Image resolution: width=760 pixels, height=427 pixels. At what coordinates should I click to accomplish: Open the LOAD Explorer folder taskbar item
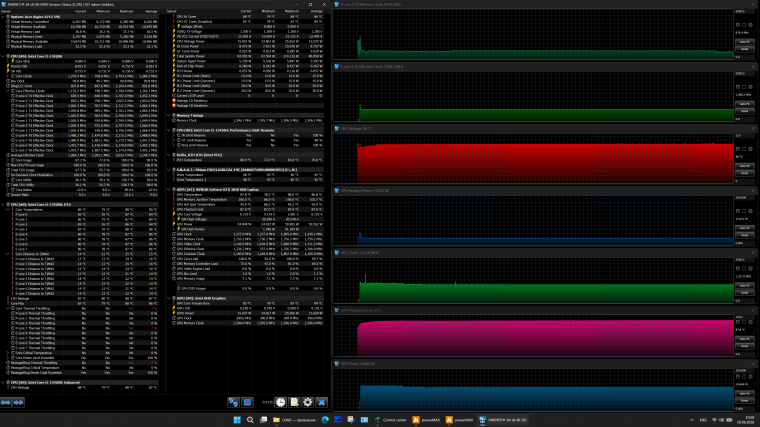294,420
